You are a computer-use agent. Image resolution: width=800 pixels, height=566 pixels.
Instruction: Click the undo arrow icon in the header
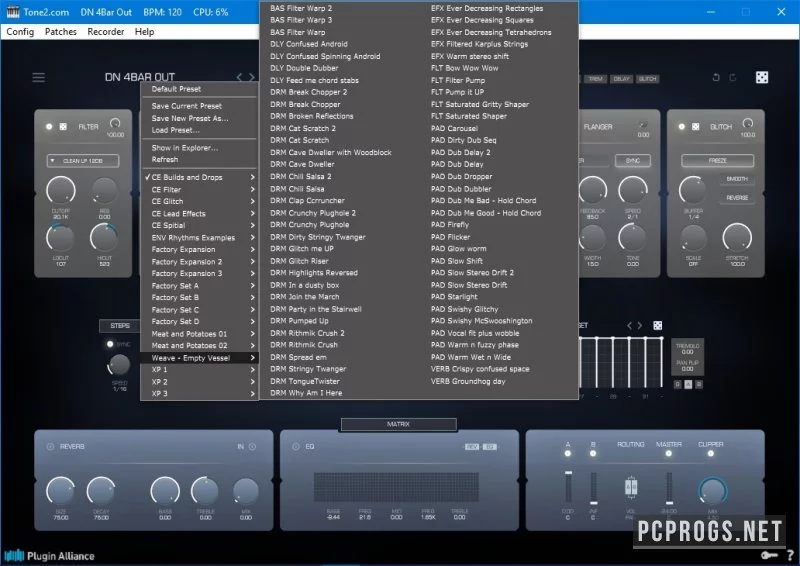tap(716, 78)
